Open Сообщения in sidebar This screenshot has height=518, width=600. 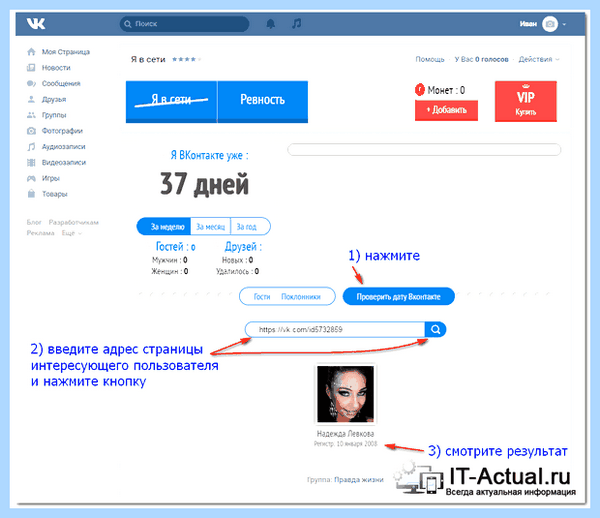click(61, 83)
